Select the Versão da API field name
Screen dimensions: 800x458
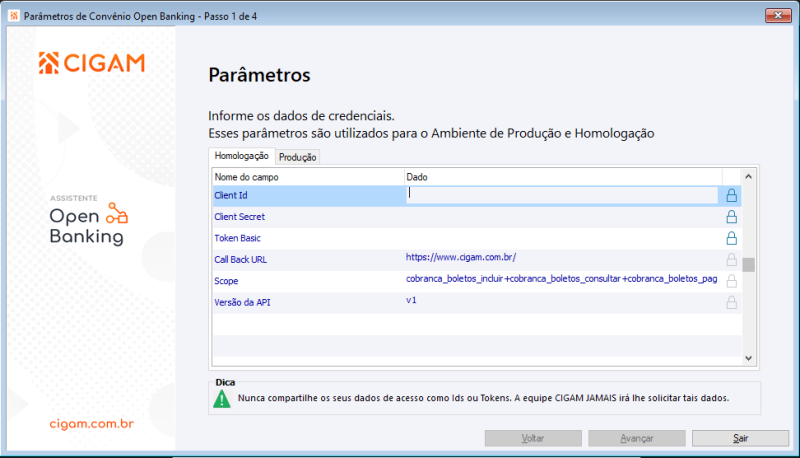click(242, 302)
